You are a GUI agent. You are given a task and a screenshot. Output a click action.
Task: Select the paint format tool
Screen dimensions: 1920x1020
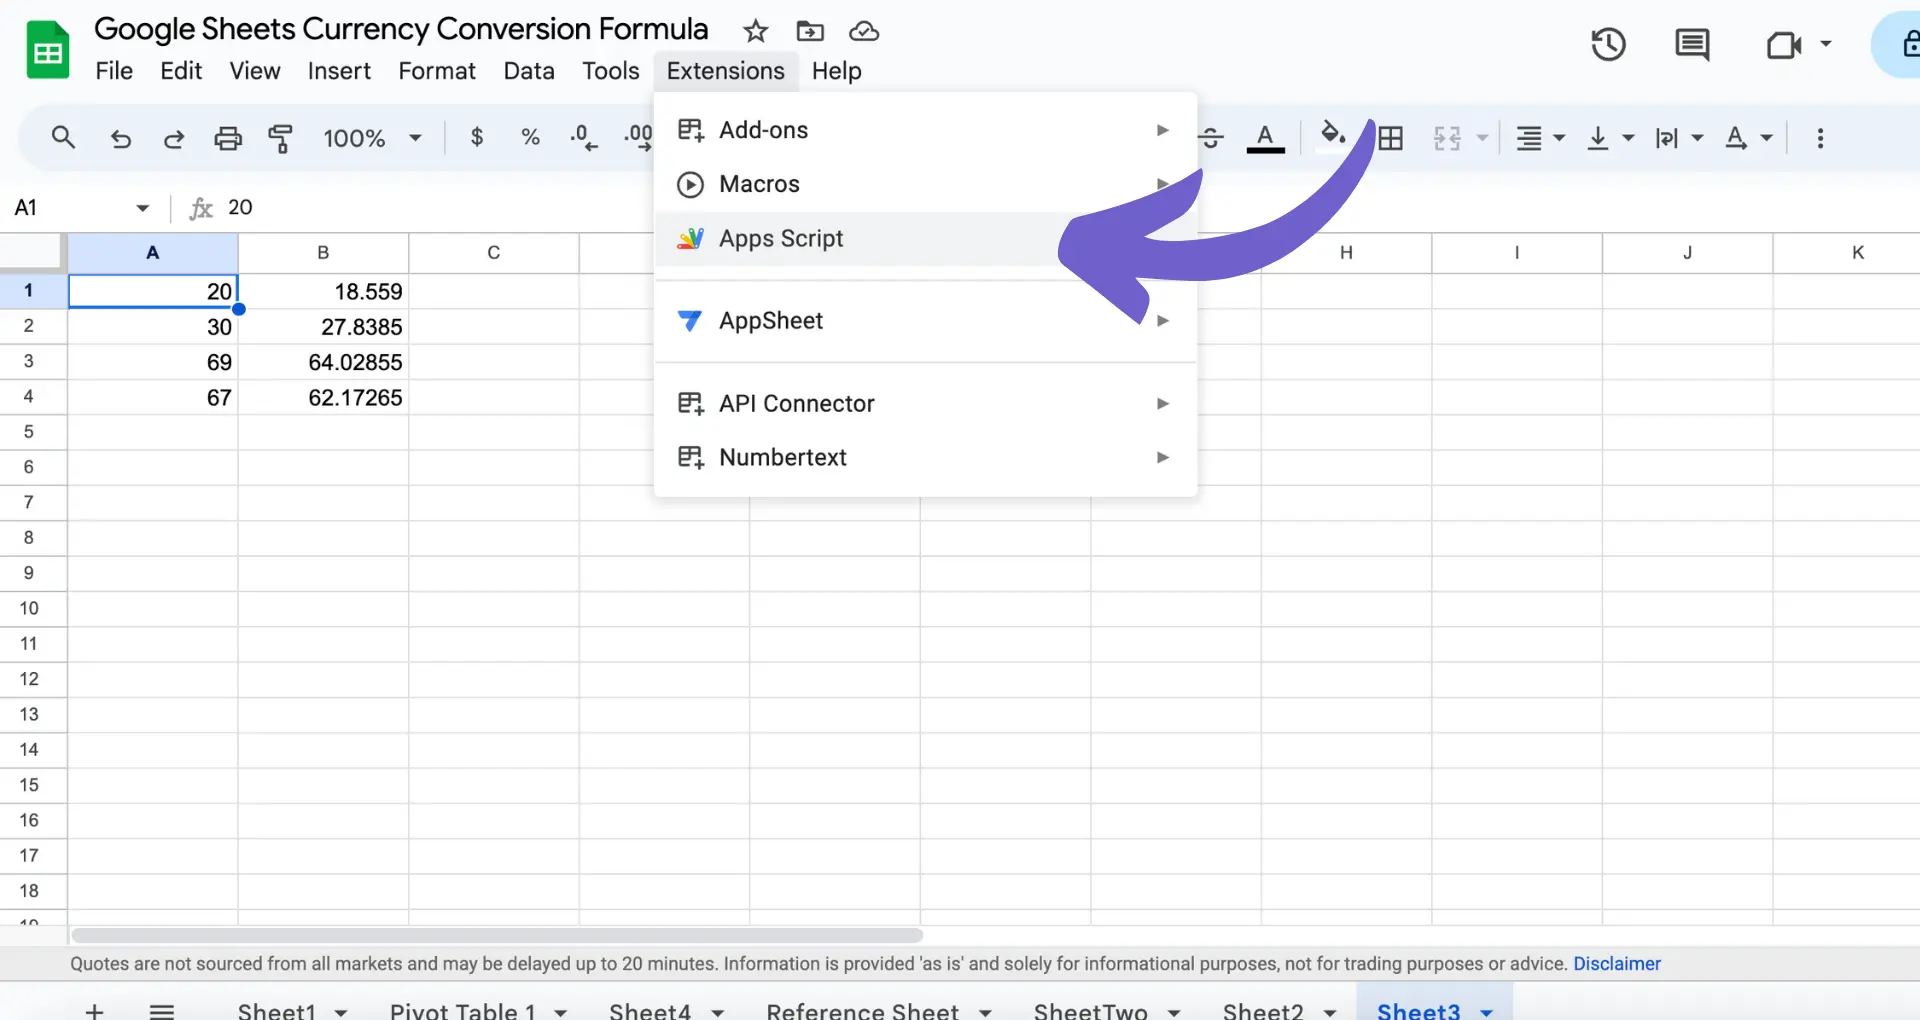point(281,138)
